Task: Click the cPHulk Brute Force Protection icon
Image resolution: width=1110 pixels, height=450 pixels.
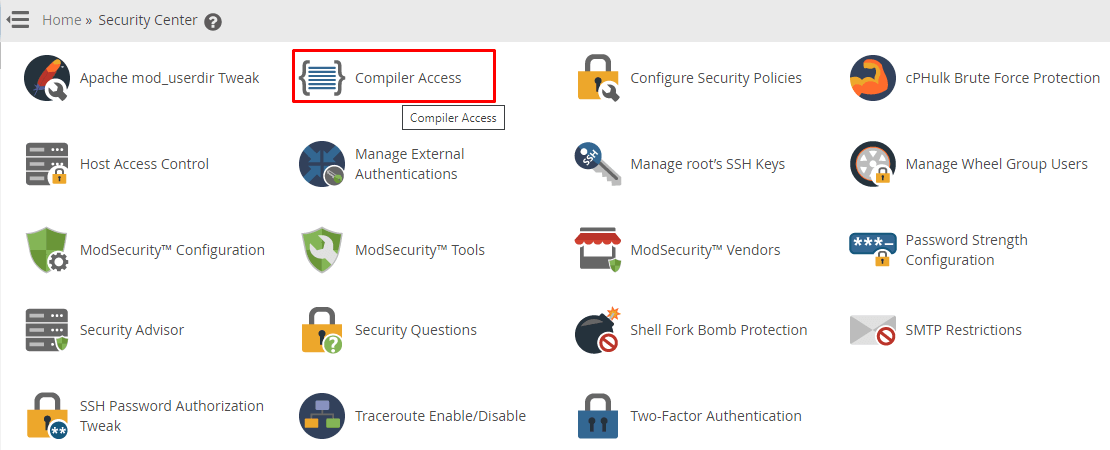Action: (872, 79)
